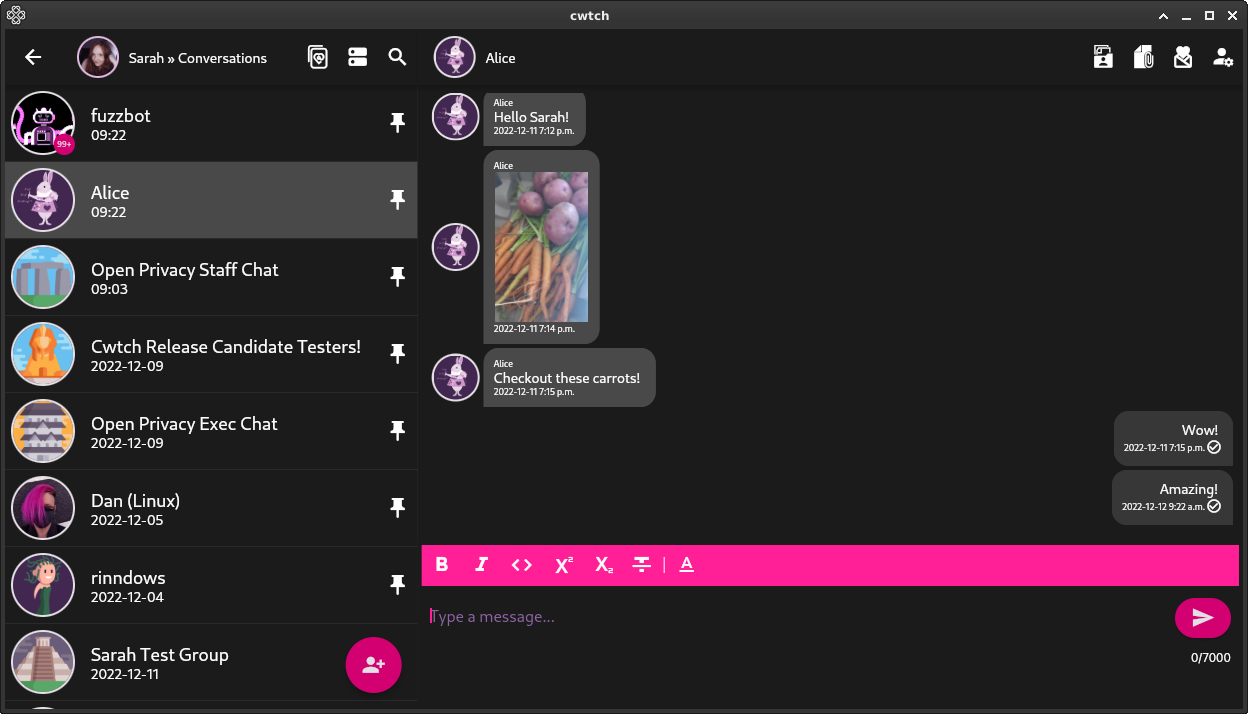Click Alice's avatar beside Checkout these carrots!
This screenshot has height=714, width=1248.
tap(455, 377)
